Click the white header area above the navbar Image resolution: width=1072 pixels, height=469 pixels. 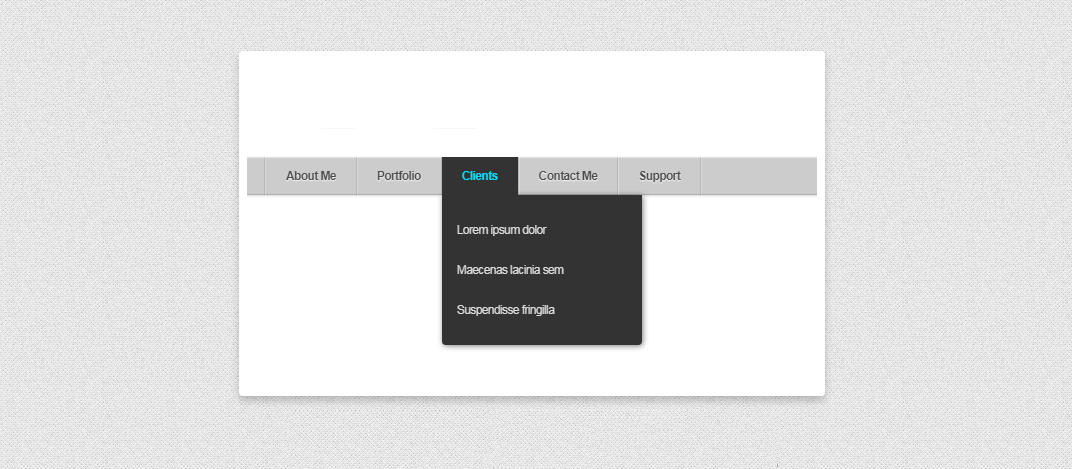click(x=531, y=100)
